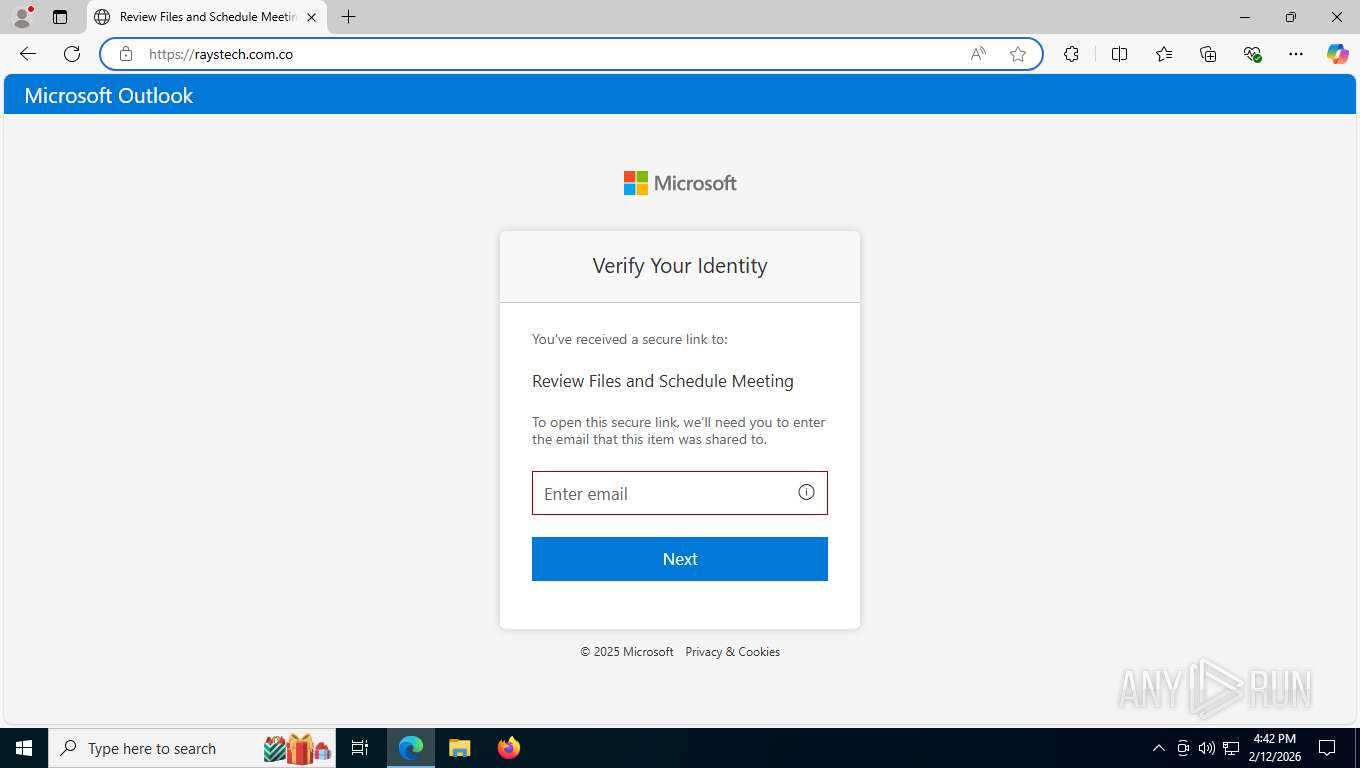1360x768 pixels.
Task: Open the Extensions puzzle icon
Action: point(1072,54)
